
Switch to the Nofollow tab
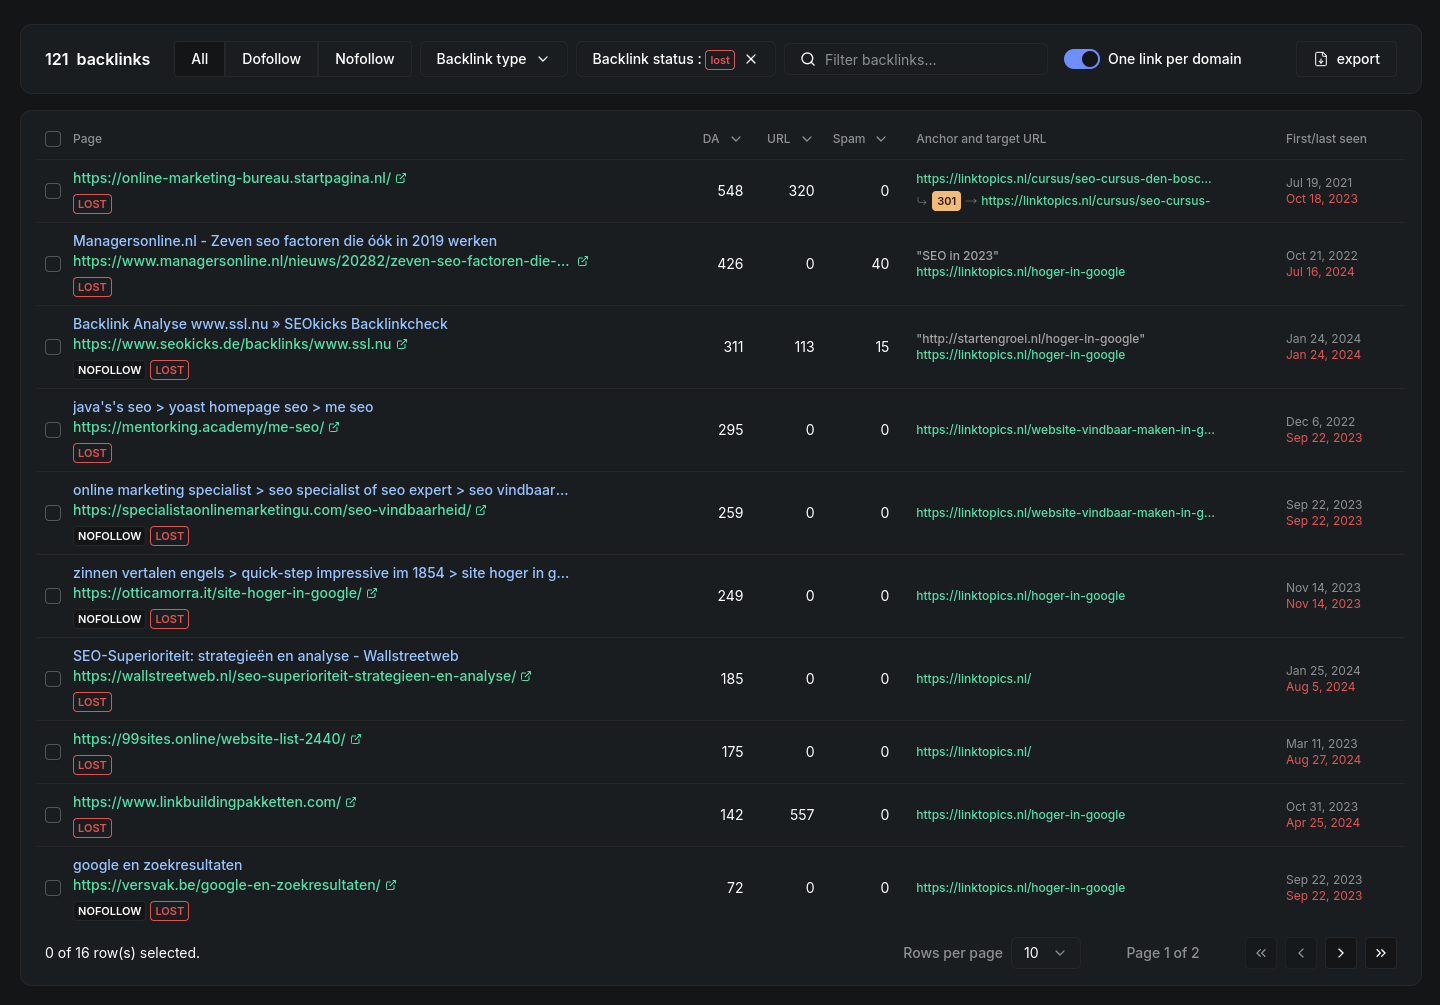pyautogui.click(x=365, y=59)
